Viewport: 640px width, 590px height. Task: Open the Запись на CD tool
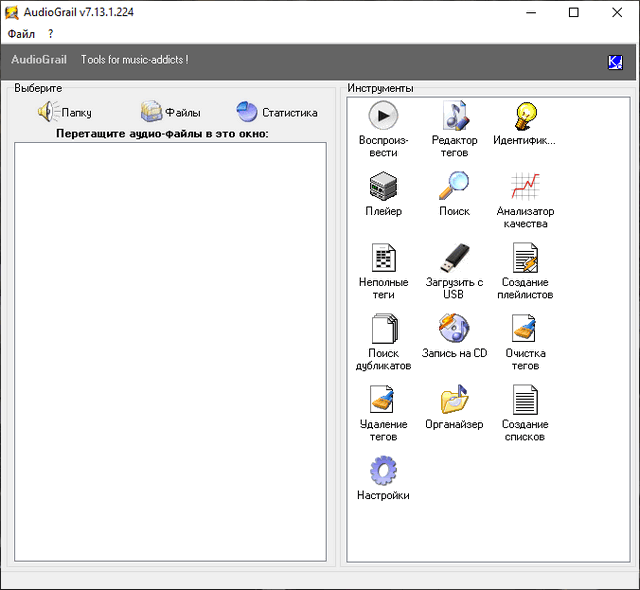click(454, 328)
